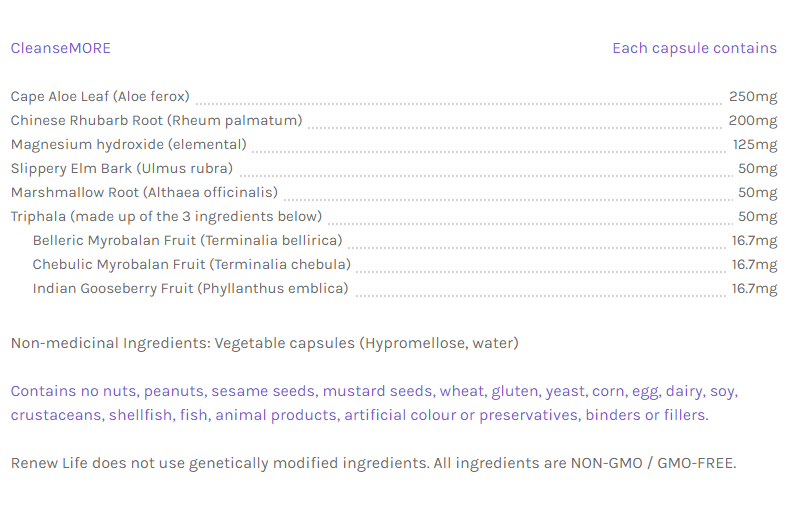
Task: Select the Magnesium hydroxide (elemental) entry
Action: [128, 145]
